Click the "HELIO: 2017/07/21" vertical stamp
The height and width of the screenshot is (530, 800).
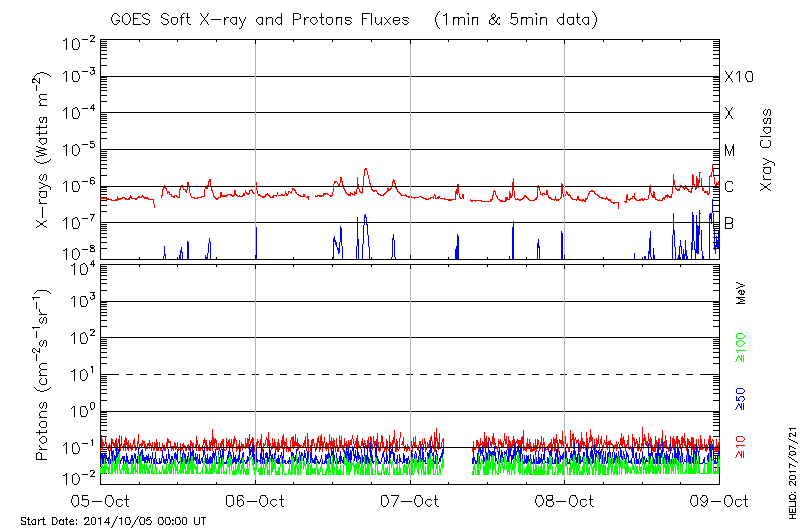tap(790, 468)
